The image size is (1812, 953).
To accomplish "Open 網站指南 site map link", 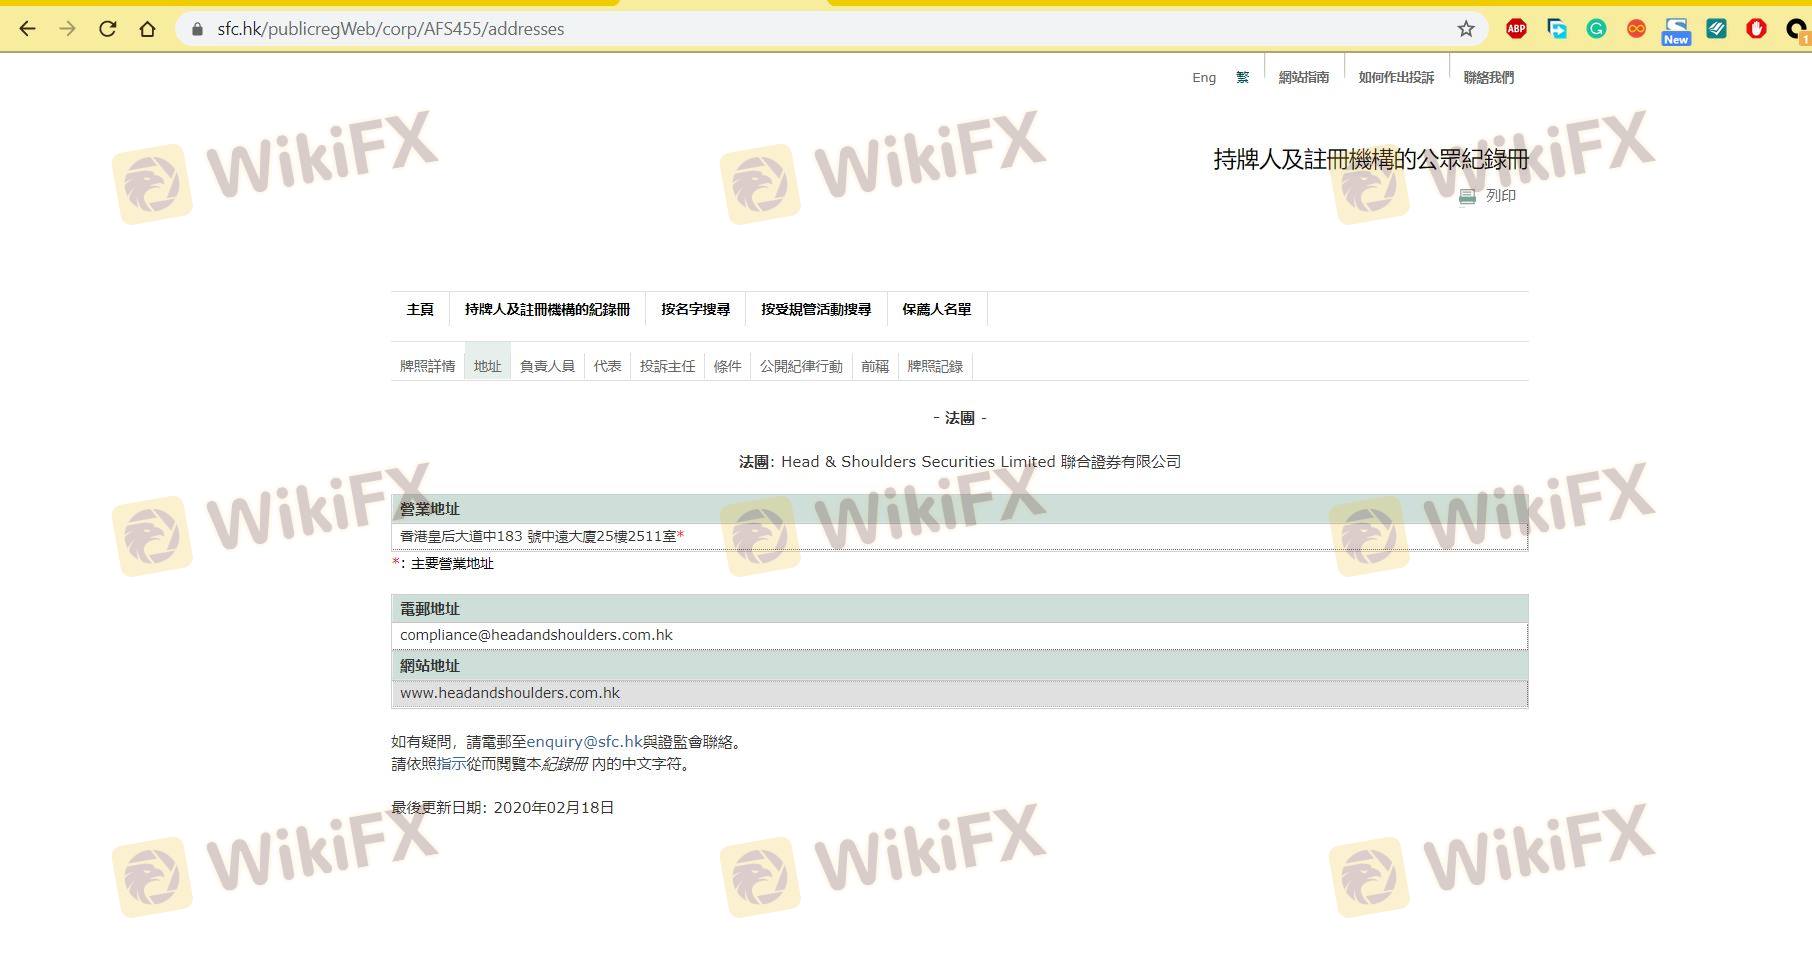I will pyautogui.click(x=1303, y=77).
